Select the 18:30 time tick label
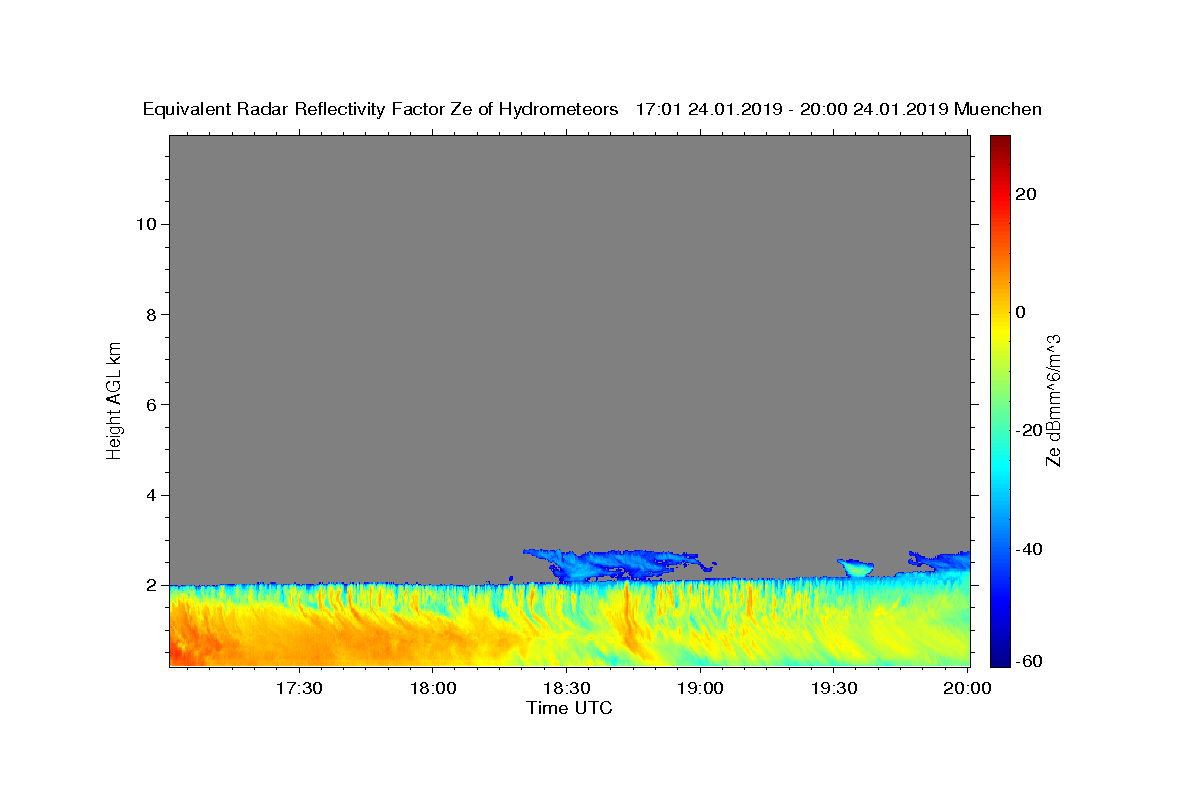Image resolution: width=1200 pixels, height=800 pixels. click(x=566, y=688)
